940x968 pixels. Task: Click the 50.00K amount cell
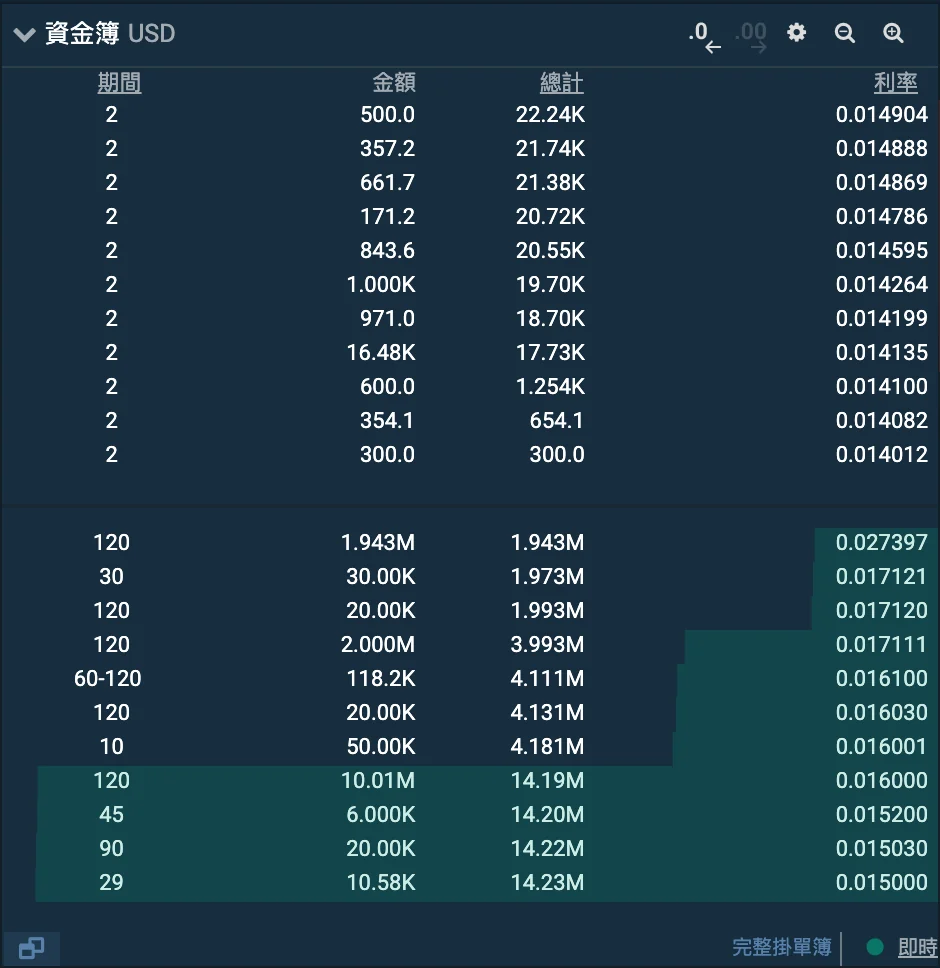[x=381, y=746]
